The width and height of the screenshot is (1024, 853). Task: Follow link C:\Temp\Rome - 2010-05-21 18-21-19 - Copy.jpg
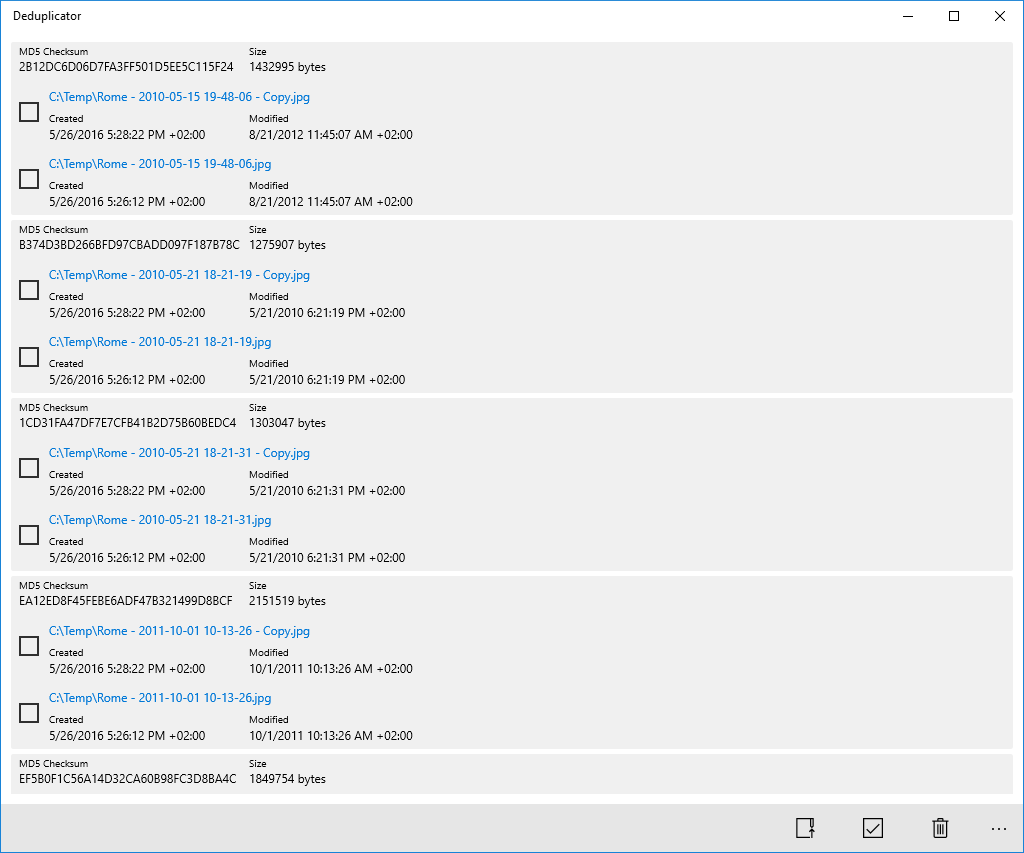(179, 275)
